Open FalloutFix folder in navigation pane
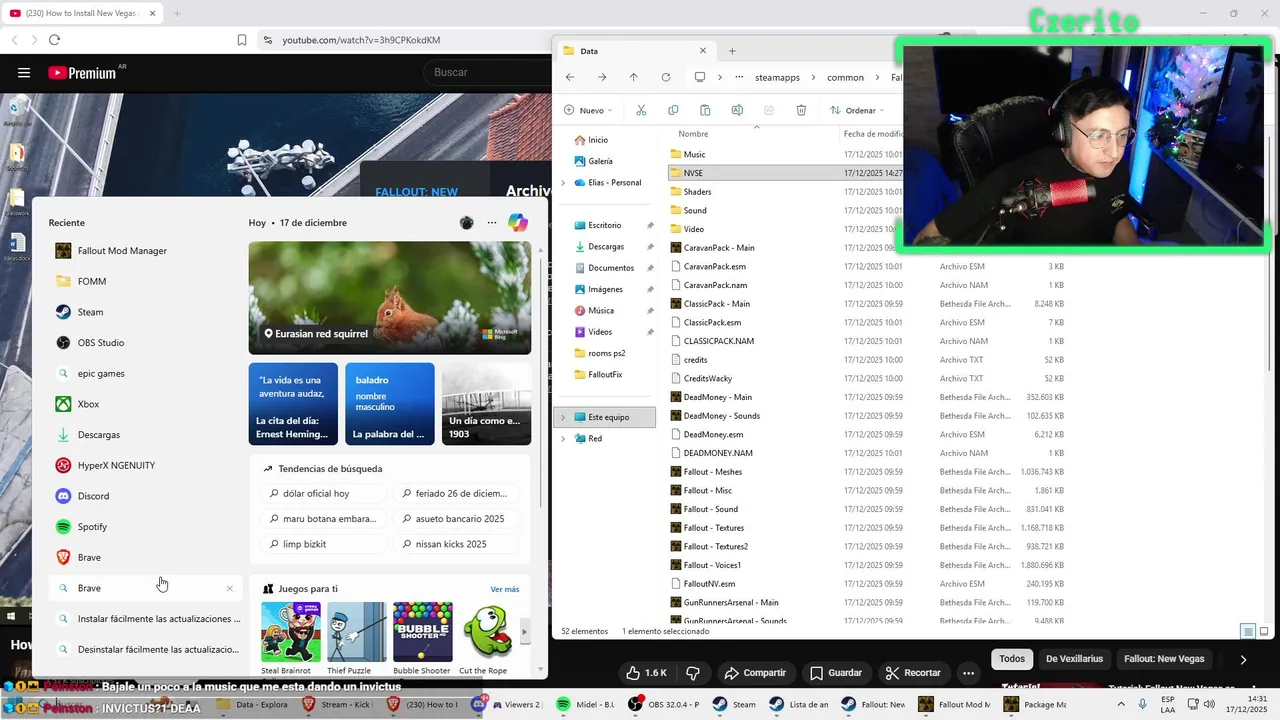Viewport: 1280px width, 720px height. (605, 374)
